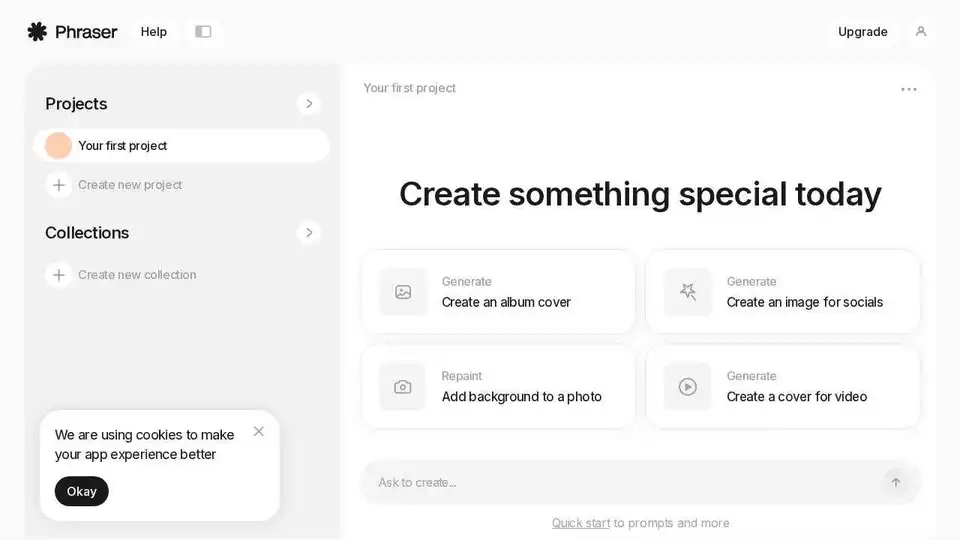Open the Help menu
This screenshot has width=960, height=540.
(154, 32)
